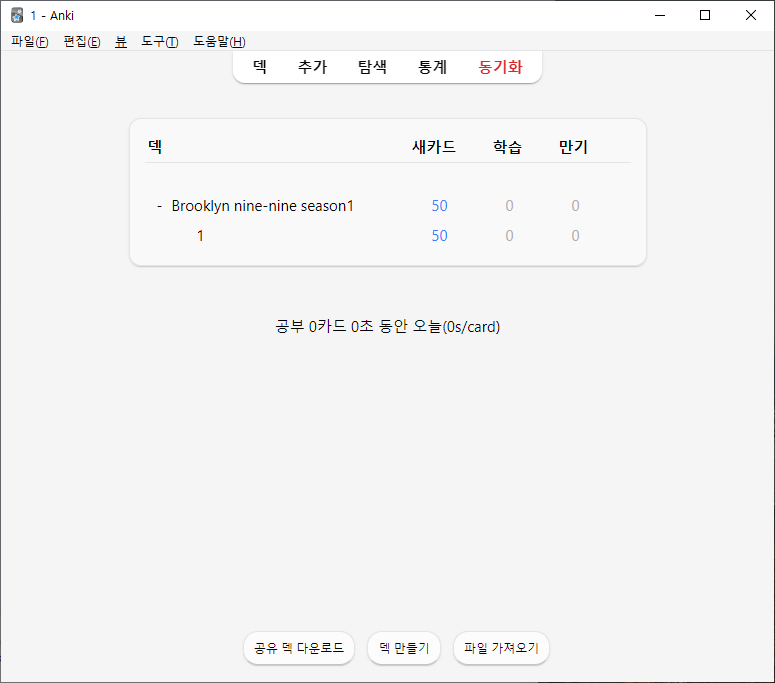Click 추가 to add a card
The width and height of the screenshot is (775, 683).
[312, 67]
